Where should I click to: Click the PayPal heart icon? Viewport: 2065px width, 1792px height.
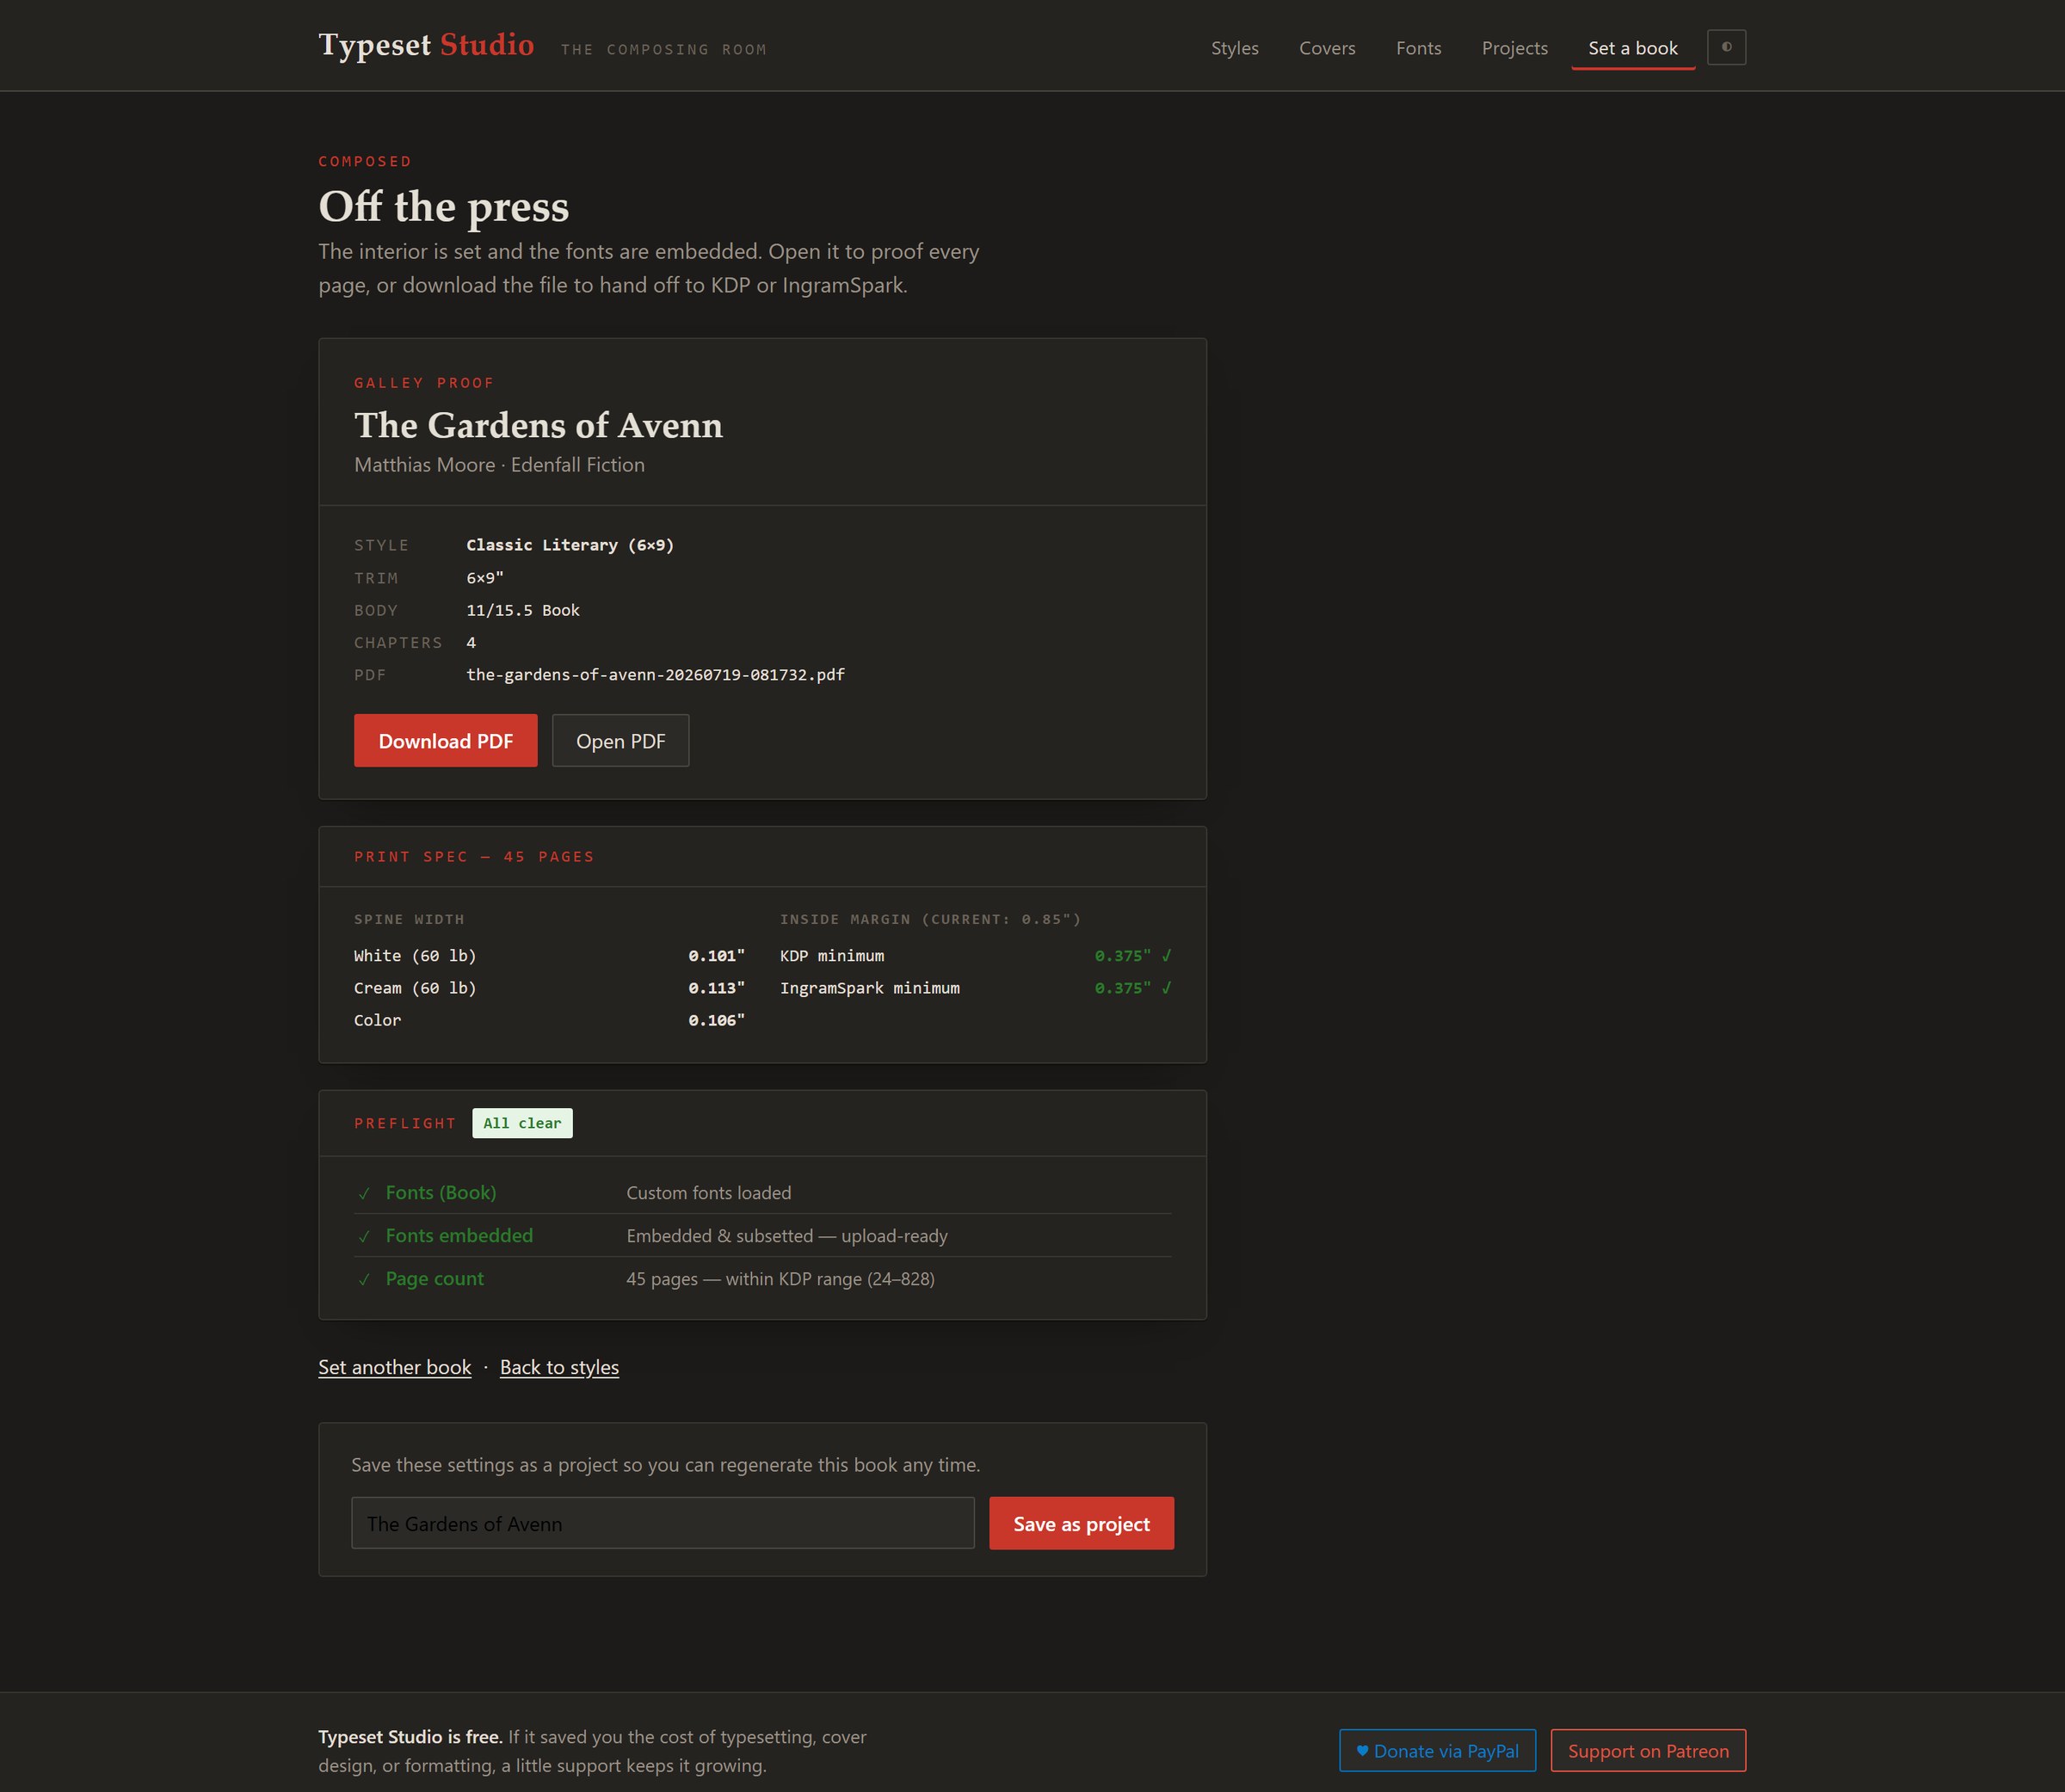[x=1362, y=1750]
